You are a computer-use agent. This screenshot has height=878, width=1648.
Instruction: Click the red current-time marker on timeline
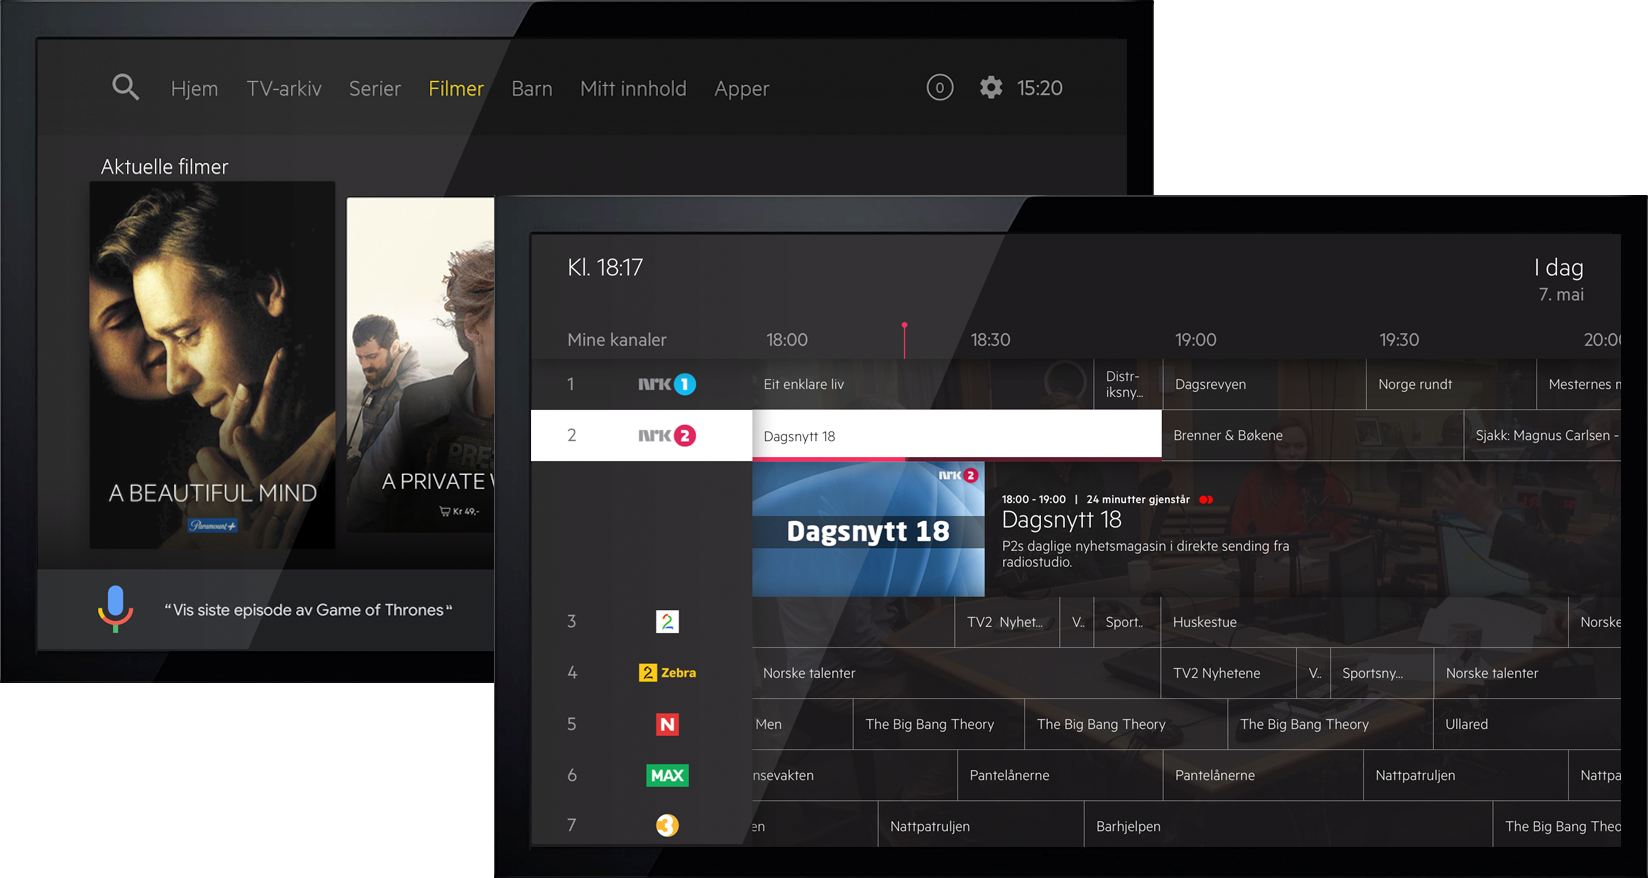[x=904, y=340]
